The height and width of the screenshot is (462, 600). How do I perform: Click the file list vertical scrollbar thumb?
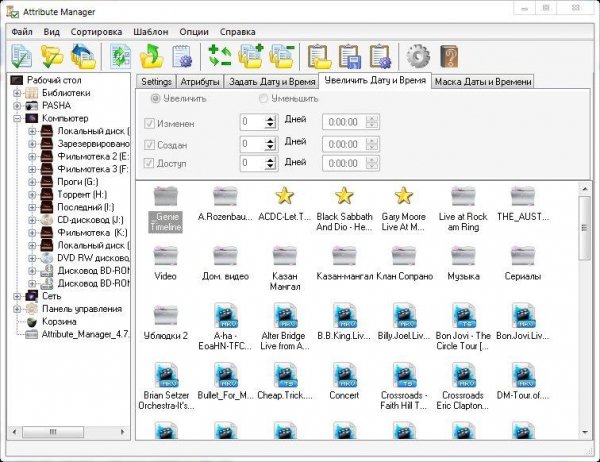coord(584,228)
